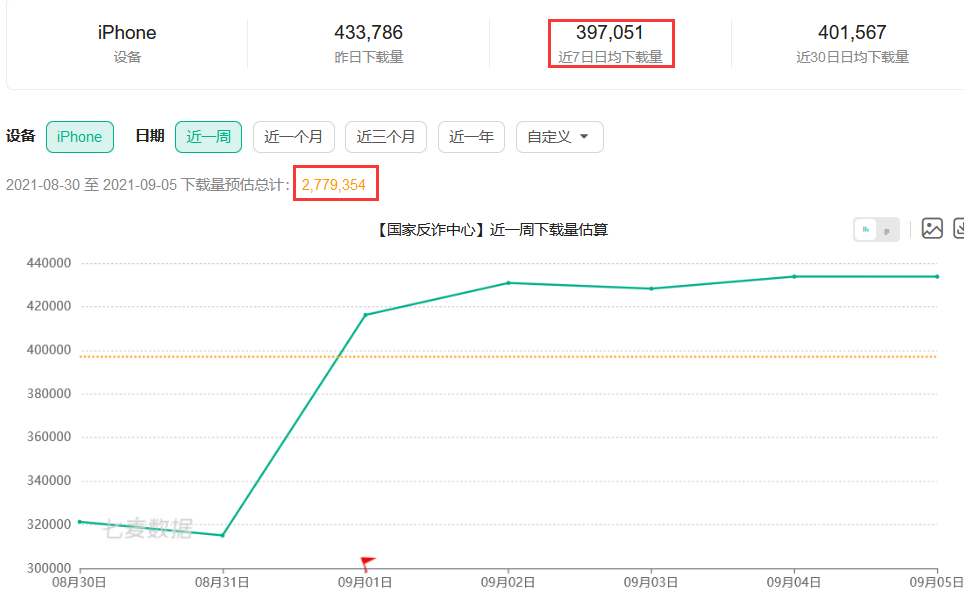
Task: Click the 397,051 seven-day average value
Action: click(610, 32)
